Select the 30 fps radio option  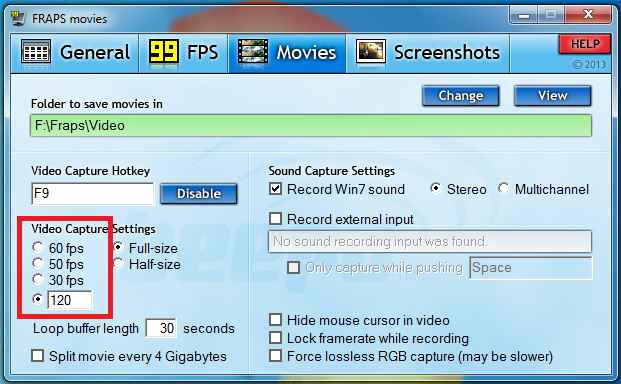click(38, 279)
